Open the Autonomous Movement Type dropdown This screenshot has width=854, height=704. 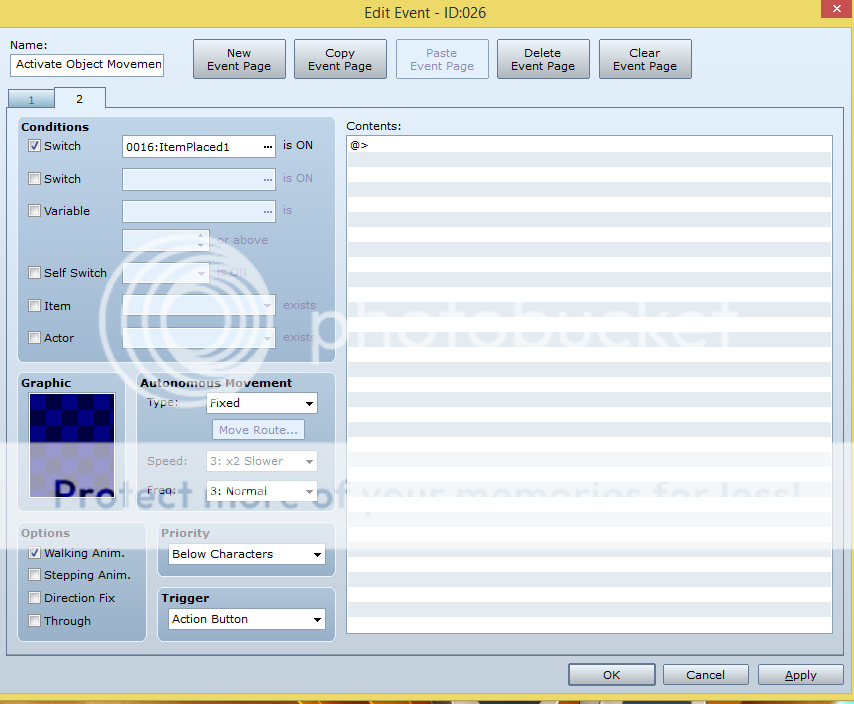(262, 404)
